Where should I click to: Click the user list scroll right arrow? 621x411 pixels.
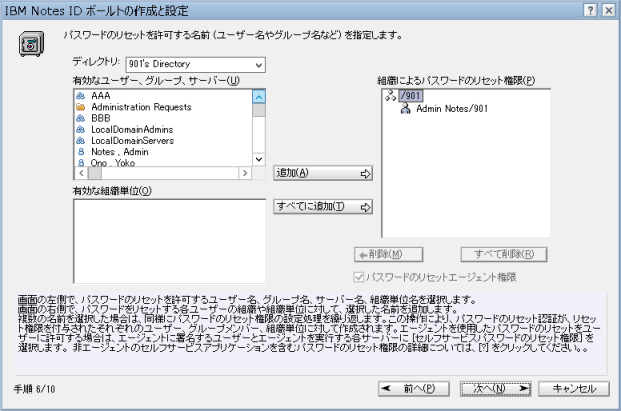click(x=245, y=173)
